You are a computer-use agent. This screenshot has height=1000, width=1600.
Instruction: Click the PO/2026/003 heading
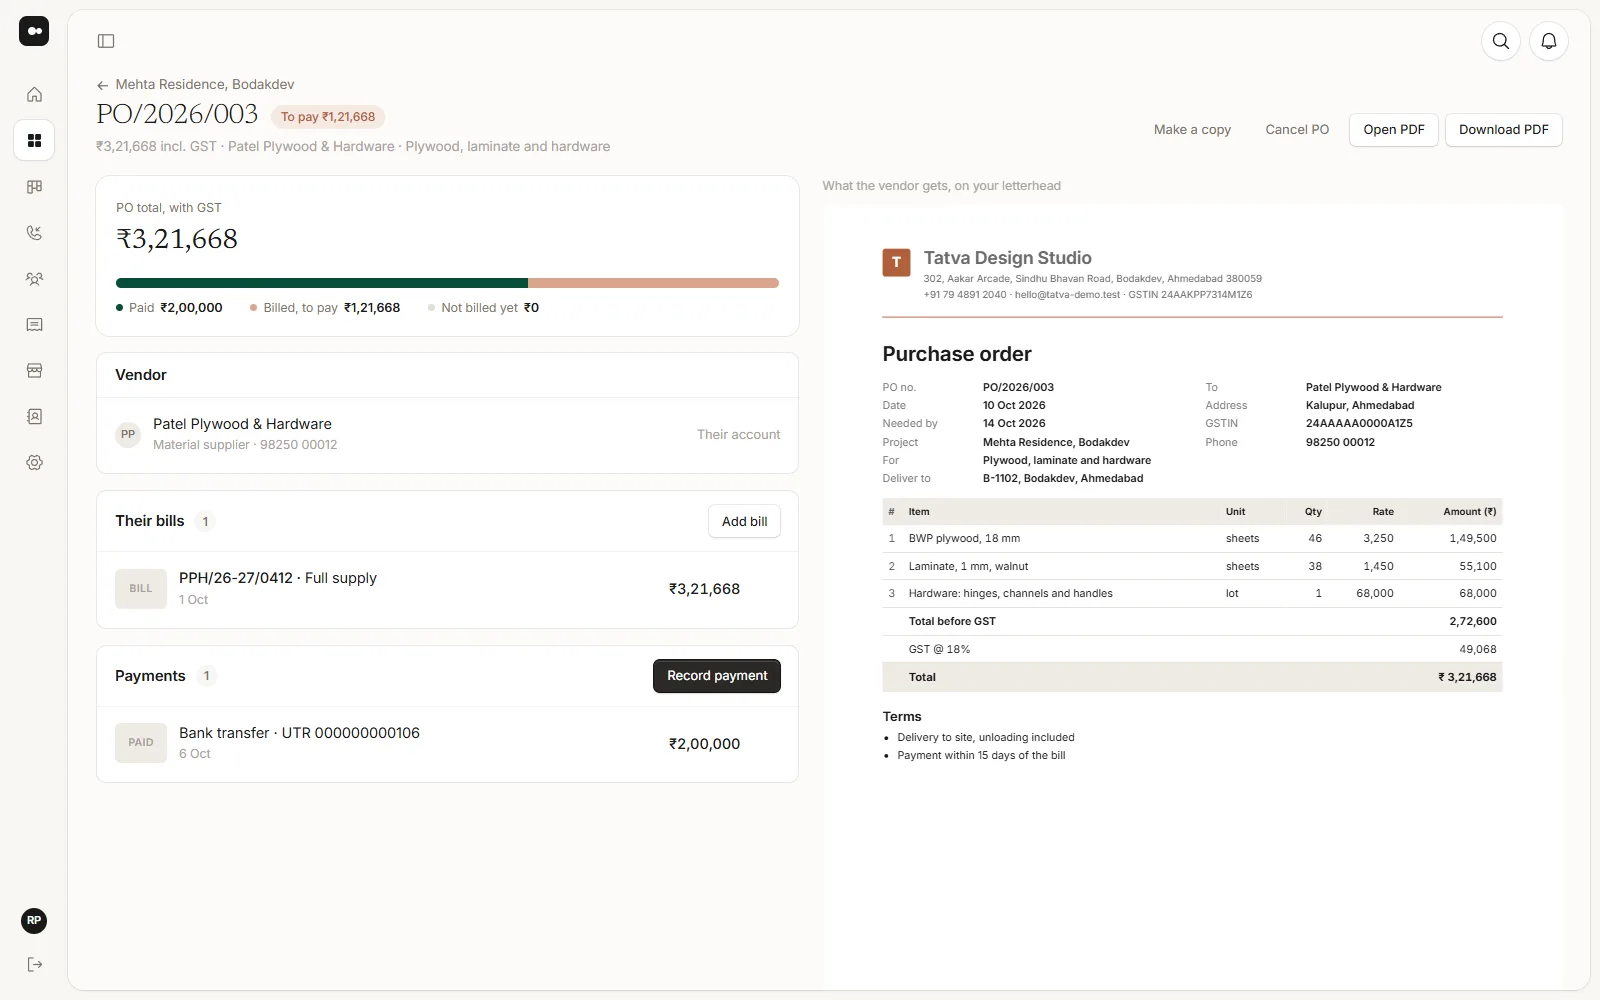pos(177,114)
